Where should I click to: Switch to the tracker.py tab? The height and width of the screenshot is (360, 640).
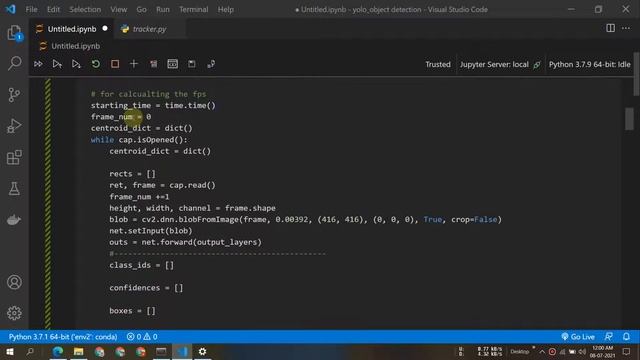[x=149, y=29]
